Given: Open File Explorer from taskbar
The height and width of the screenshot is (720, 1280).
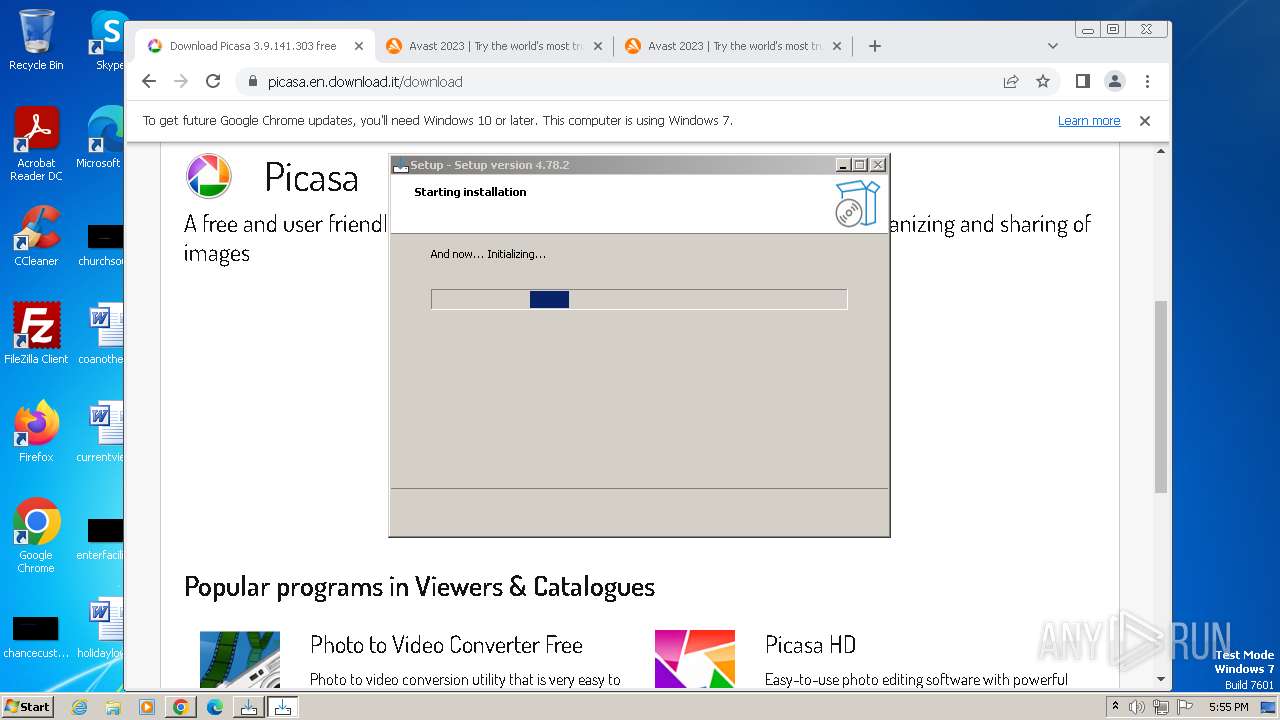Looking at the screenshot, I should point(113,707).
